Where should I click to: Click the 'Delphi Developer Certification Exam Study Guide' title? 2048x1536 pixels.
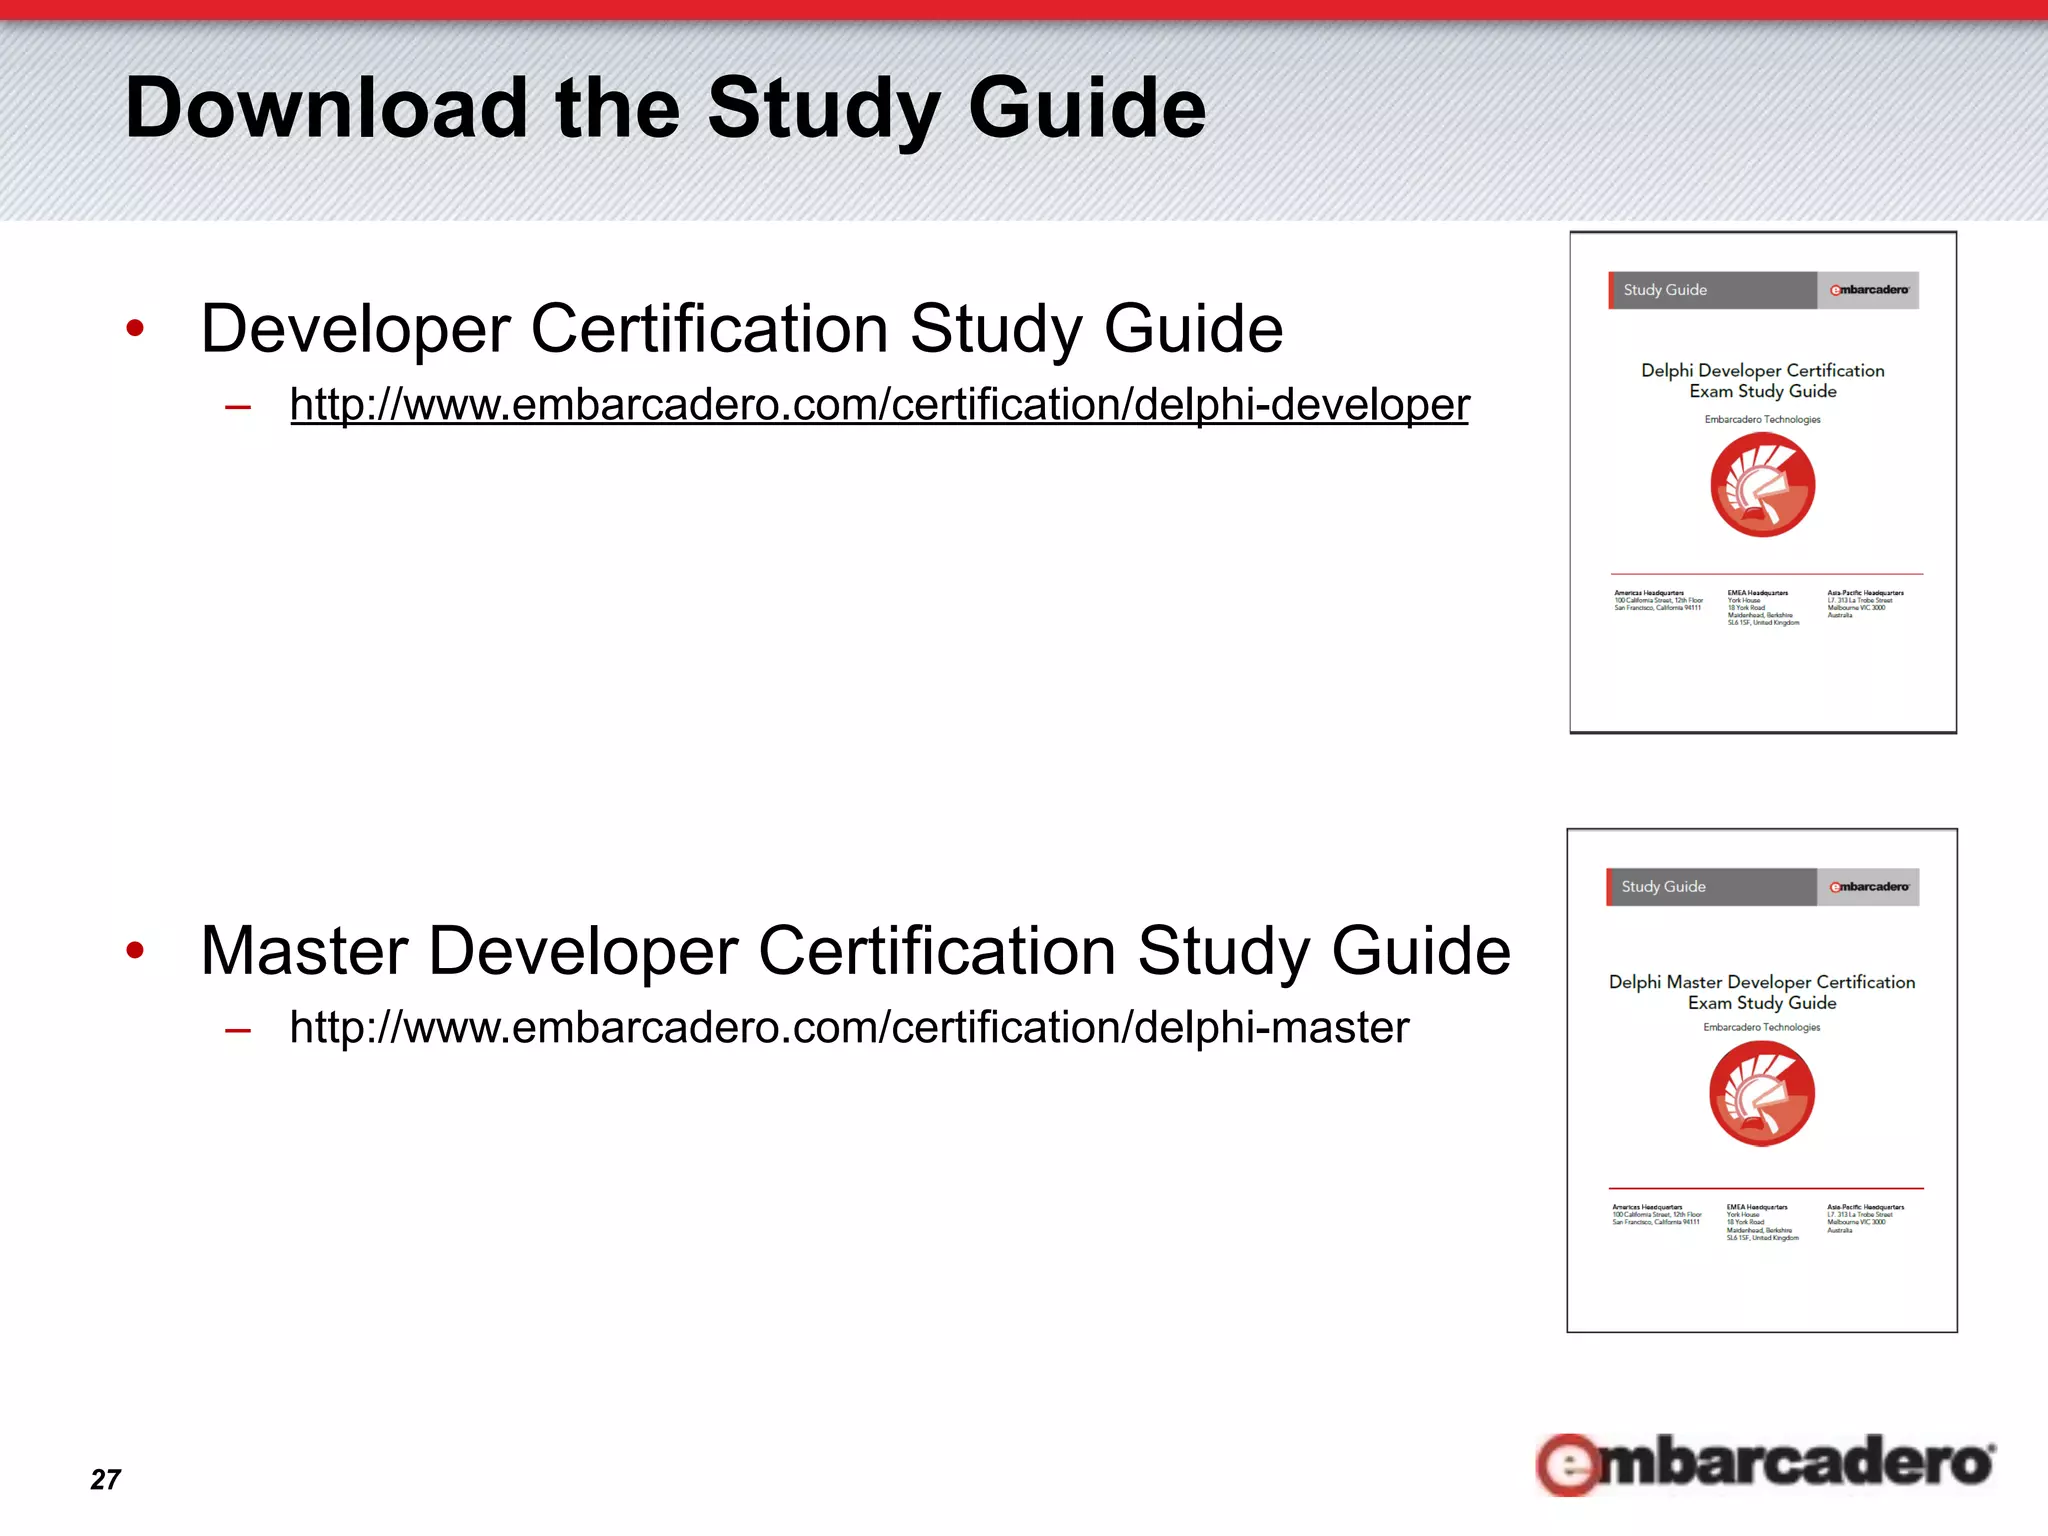pyautogui.click(x=1762, y=381)
